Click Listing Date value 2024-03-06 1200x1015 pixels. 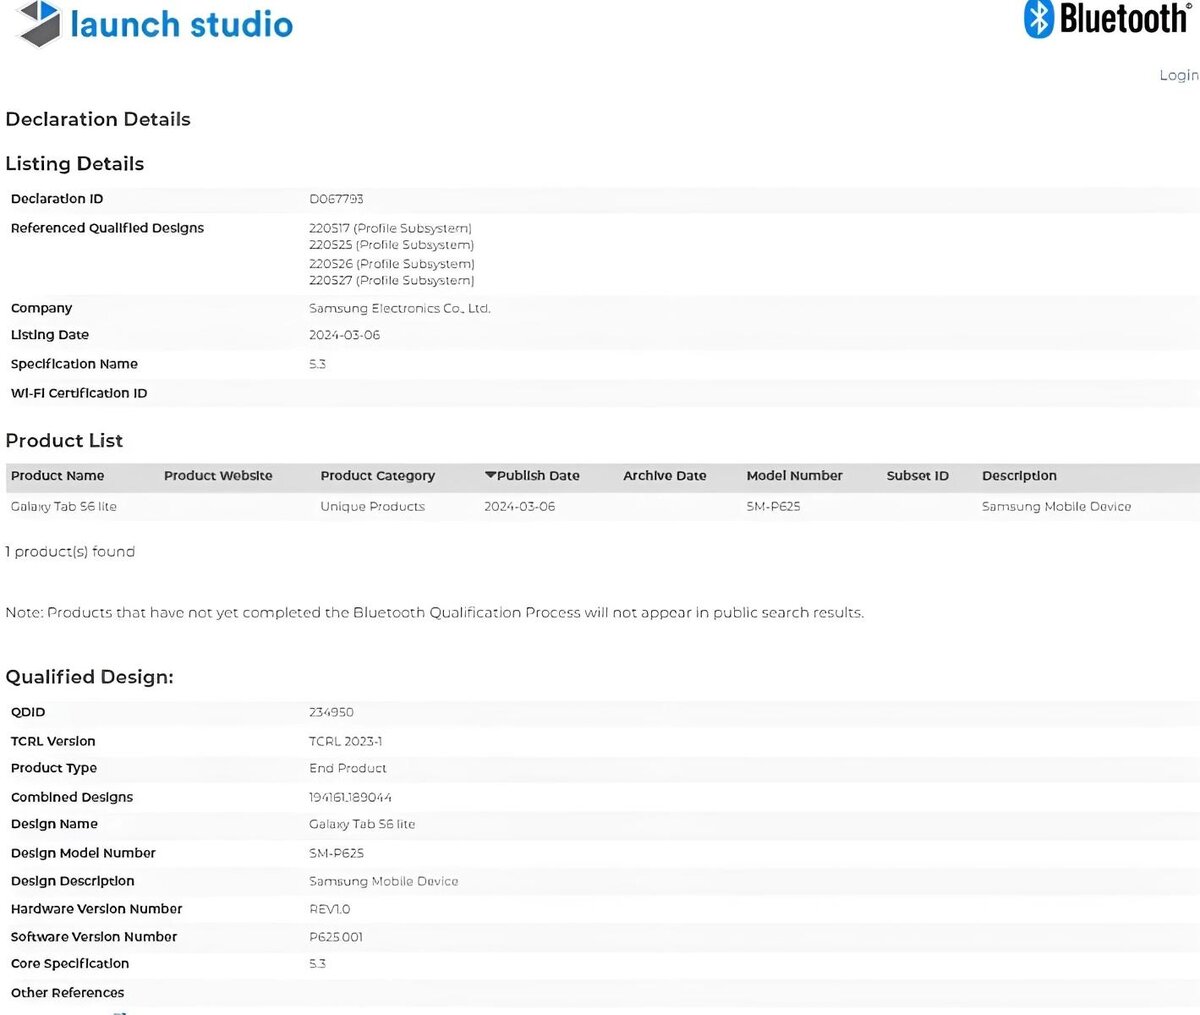344,335
